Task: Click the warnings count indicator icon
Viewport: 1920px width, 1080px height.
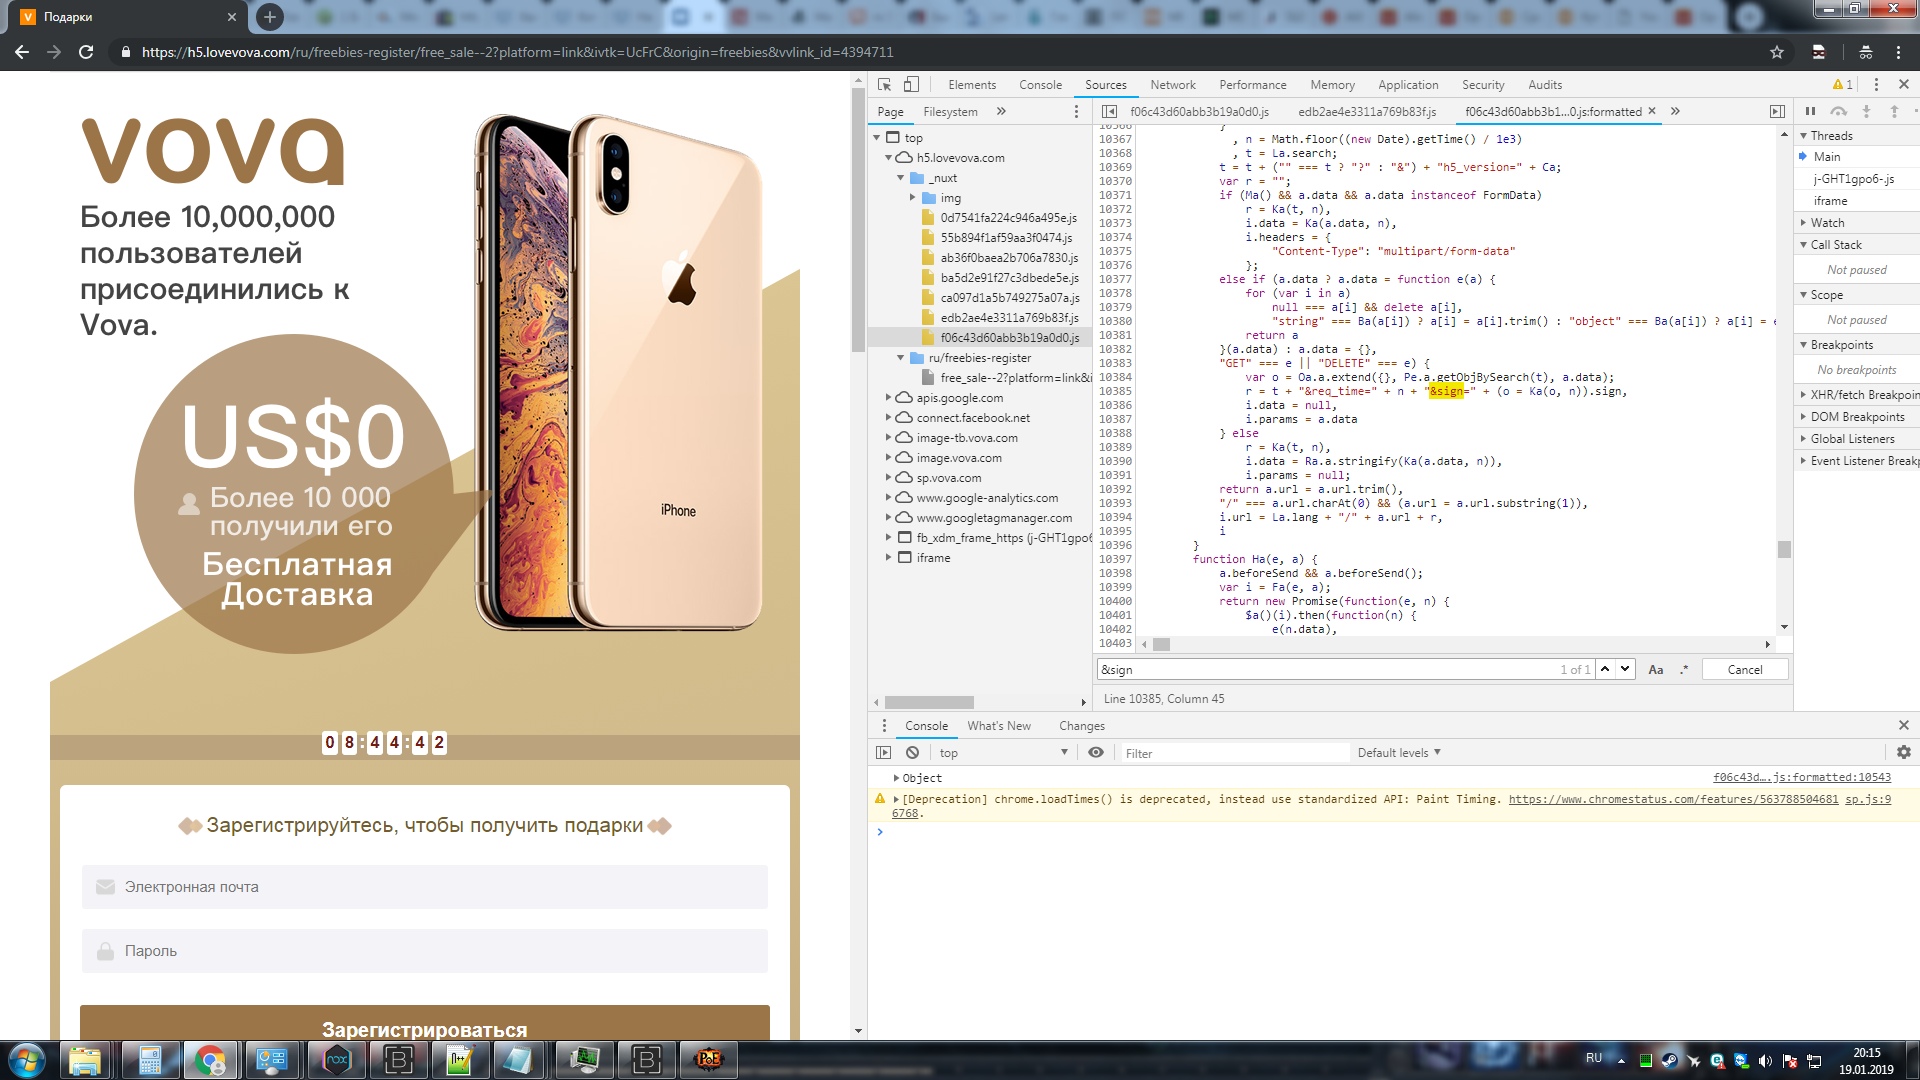Action: click(x=1842, y=85)
